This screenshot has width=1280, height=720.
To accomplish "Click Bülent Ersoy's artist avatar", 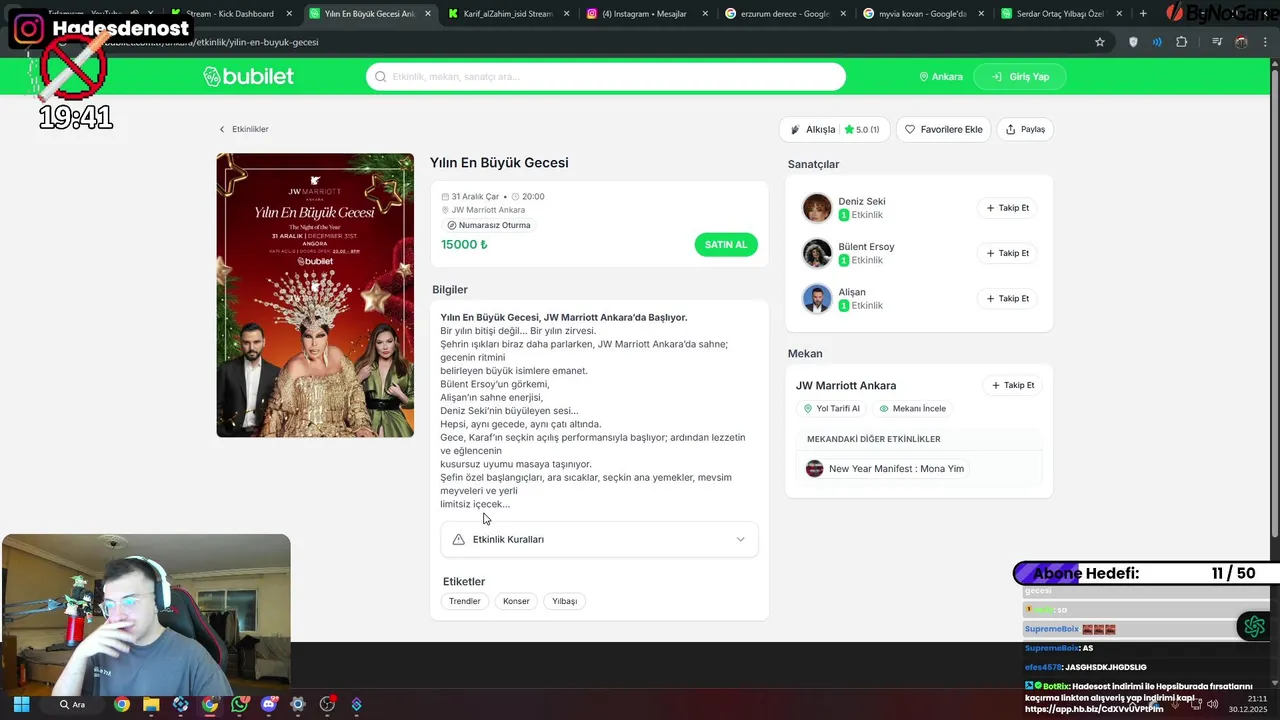I will coord(817,253).
